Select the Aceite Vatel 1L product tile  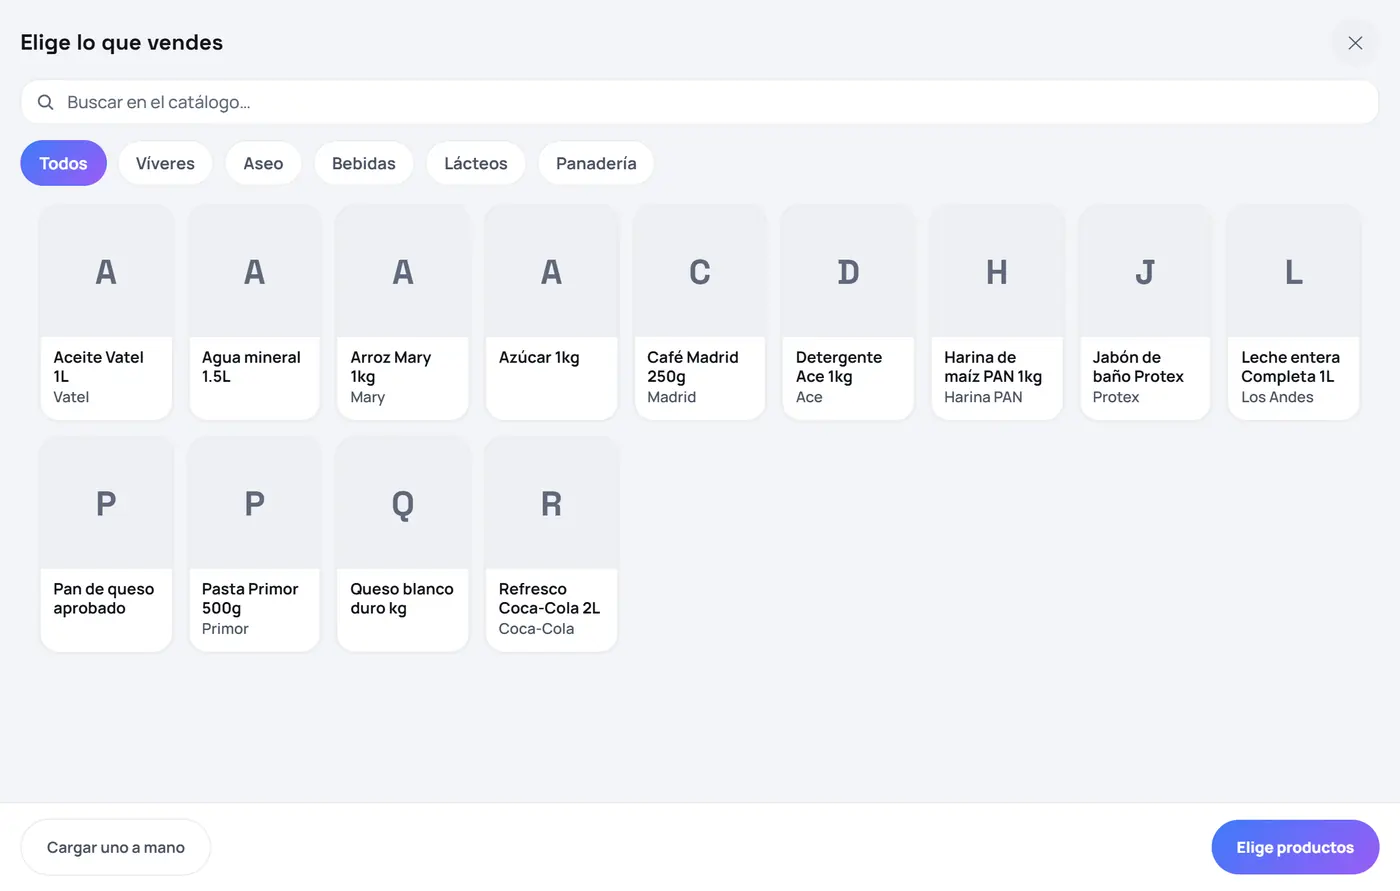click(x=106, y=313)
